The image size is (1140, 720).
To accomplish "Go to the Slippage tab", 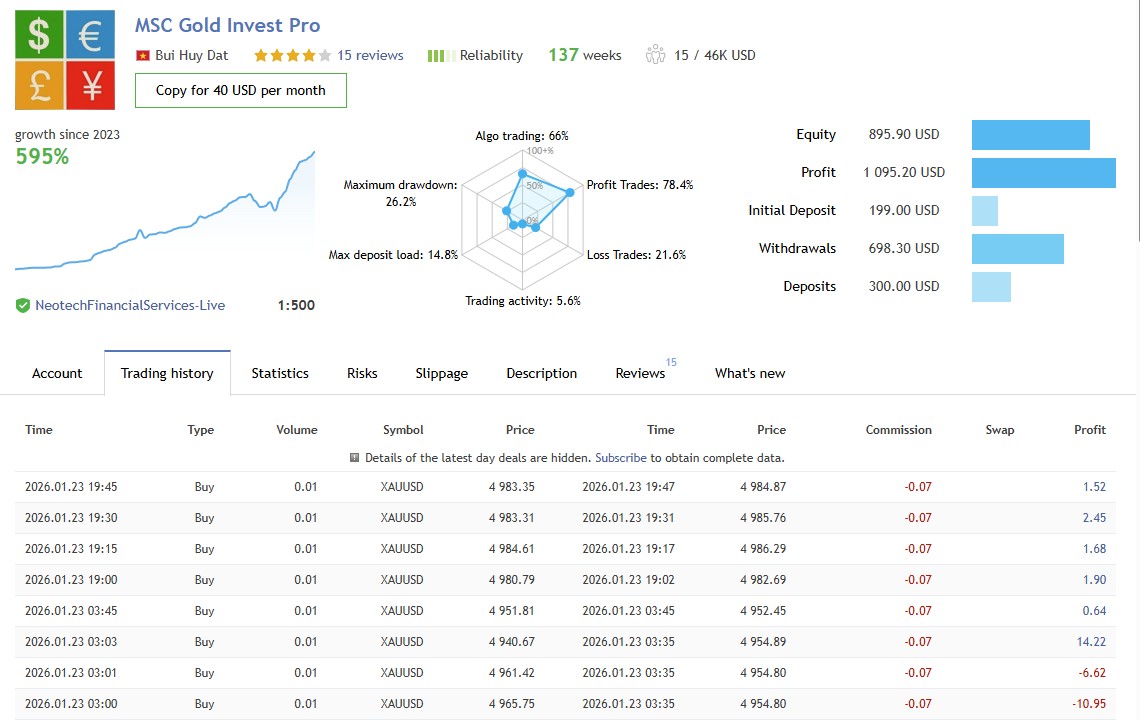I will 441,373.
